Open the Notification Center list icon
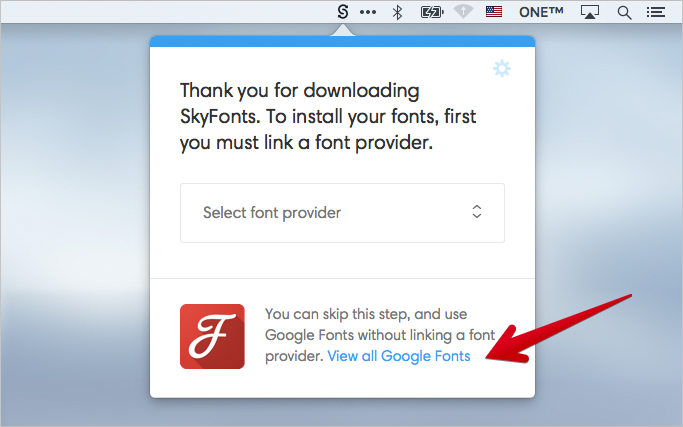The height and width of the screenshot is (427, 683). click(x=655, y=12)
